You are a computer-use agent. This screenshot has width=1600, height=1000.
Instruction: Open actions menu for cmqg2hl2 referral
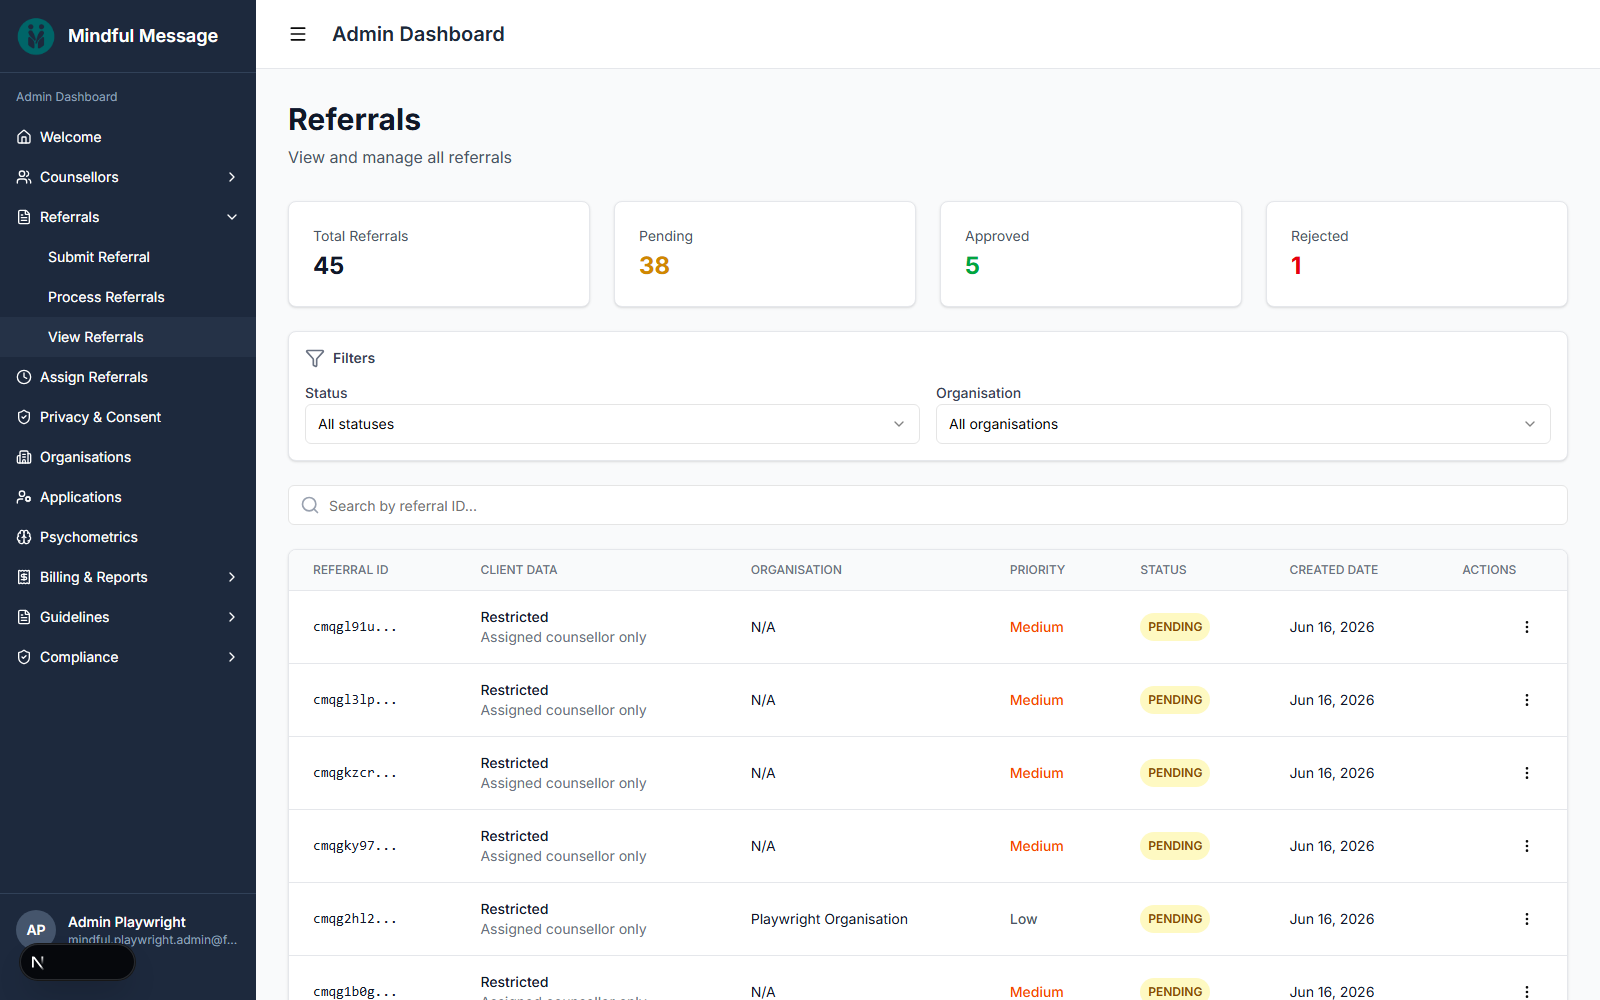tap(1526, 919)
